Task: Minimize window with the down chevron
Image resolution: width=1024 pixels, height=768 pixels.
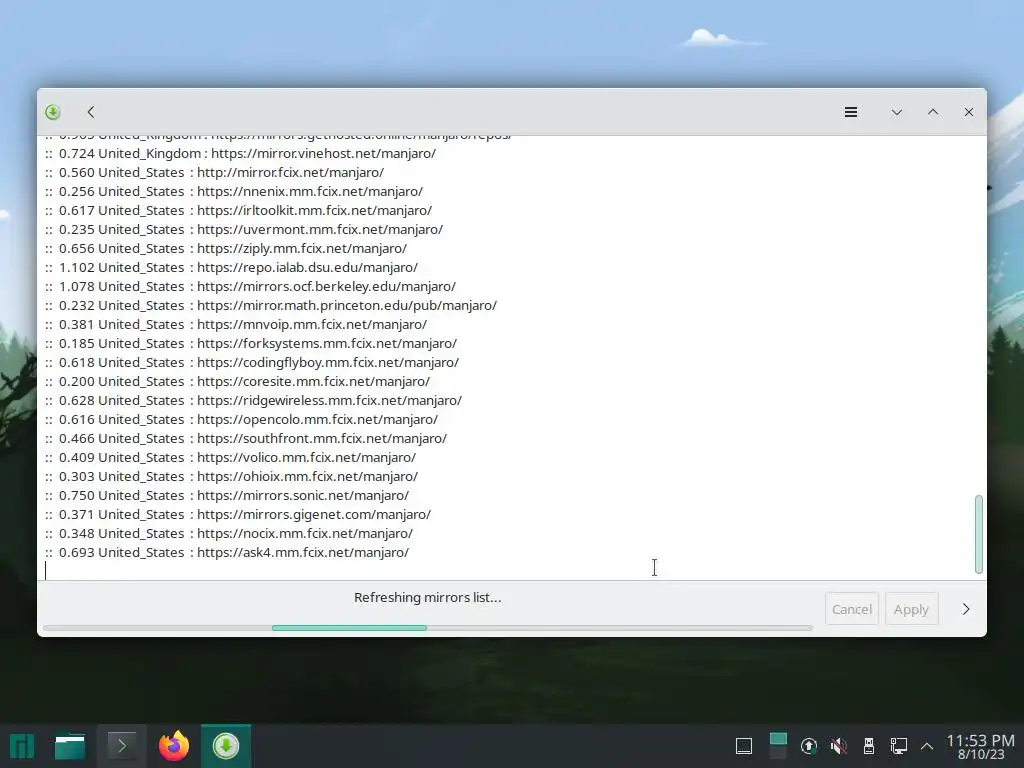Action: point(897,112)
